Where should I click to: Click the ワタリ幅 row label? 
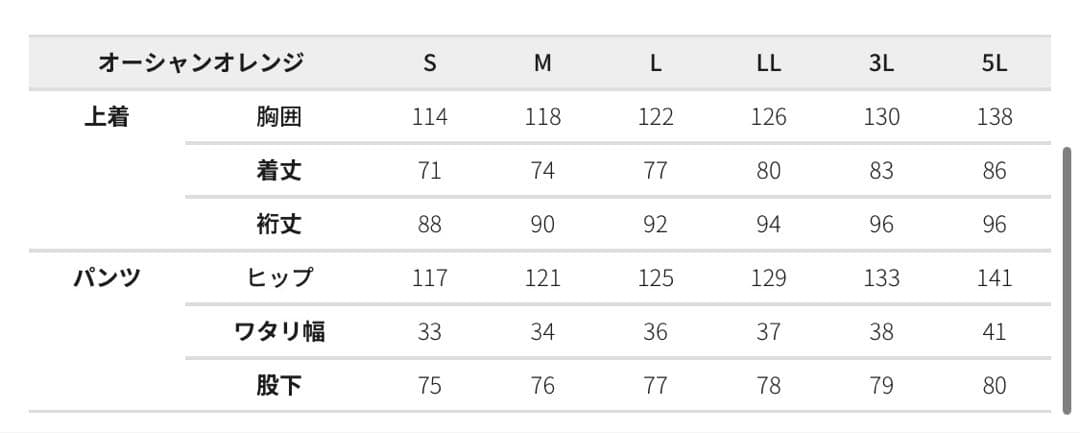point(278,331)
